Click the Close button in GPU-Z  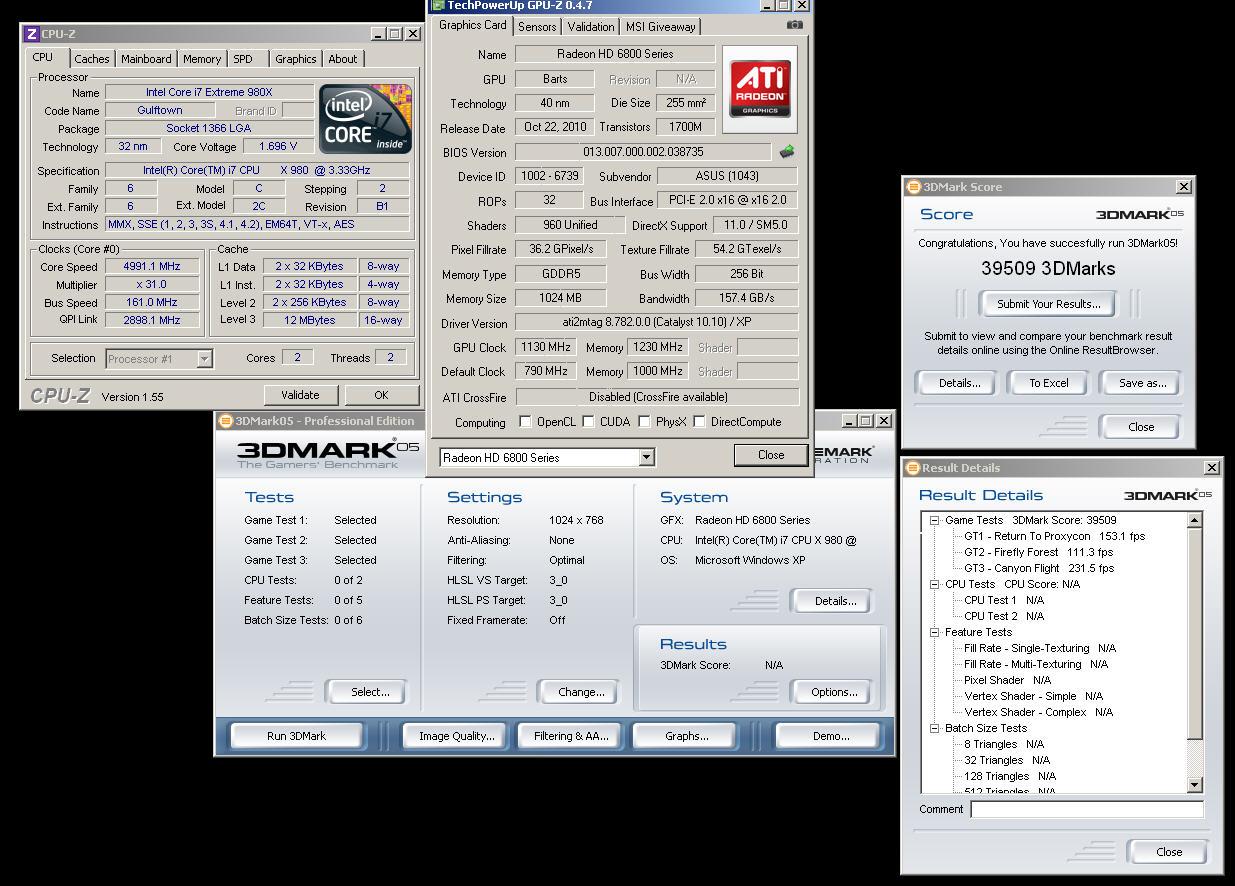pyautogui.click(x=771, y=454)
